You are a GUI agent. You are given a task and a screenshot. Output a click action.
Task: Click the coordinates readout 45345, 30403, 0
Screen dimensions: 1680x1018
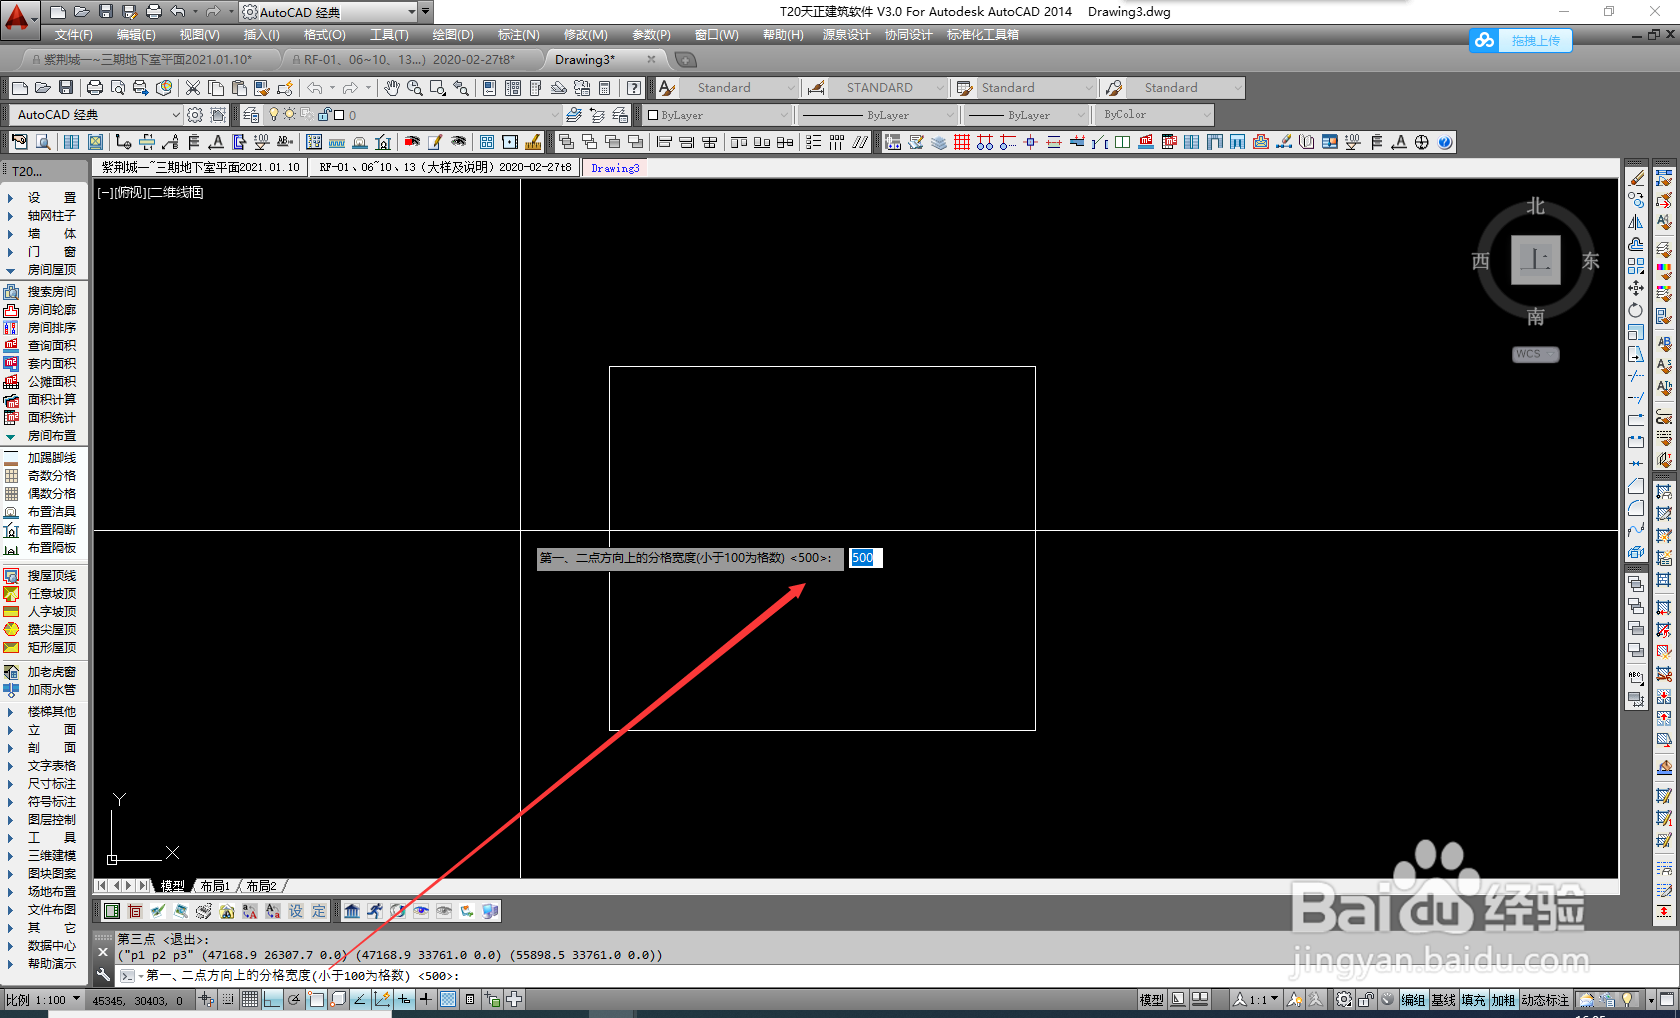click(x=138, y=1000)
